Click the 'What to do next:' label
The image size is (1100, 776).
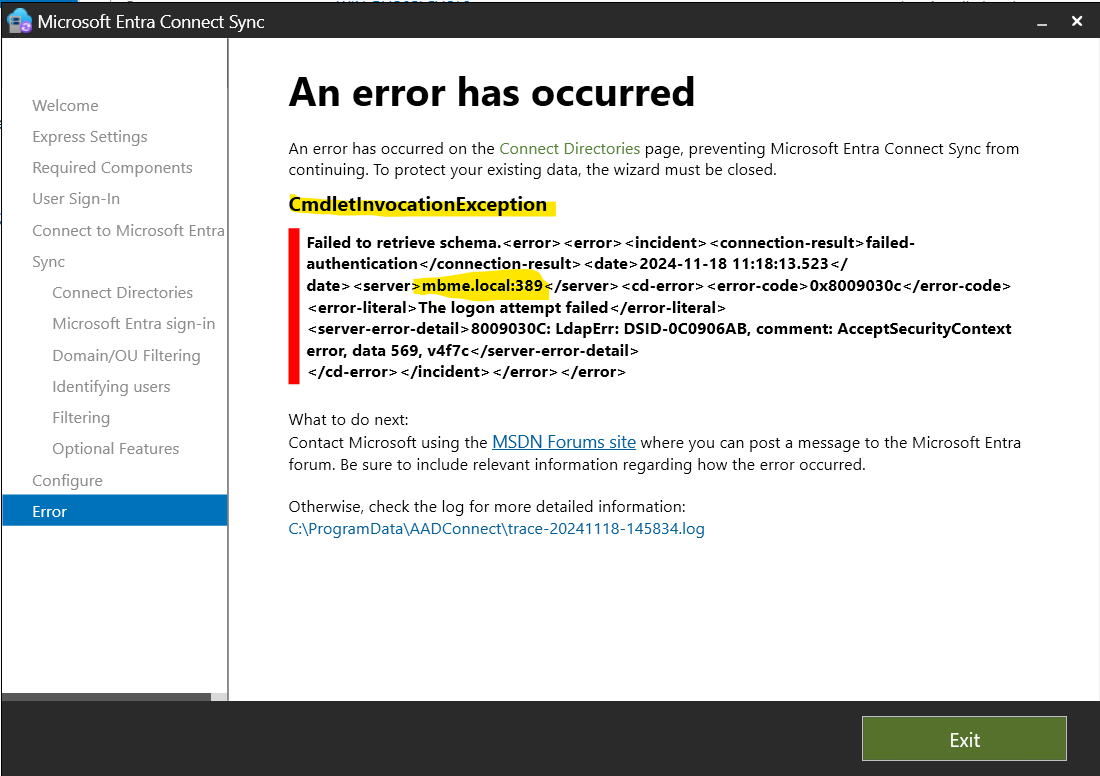348,420
